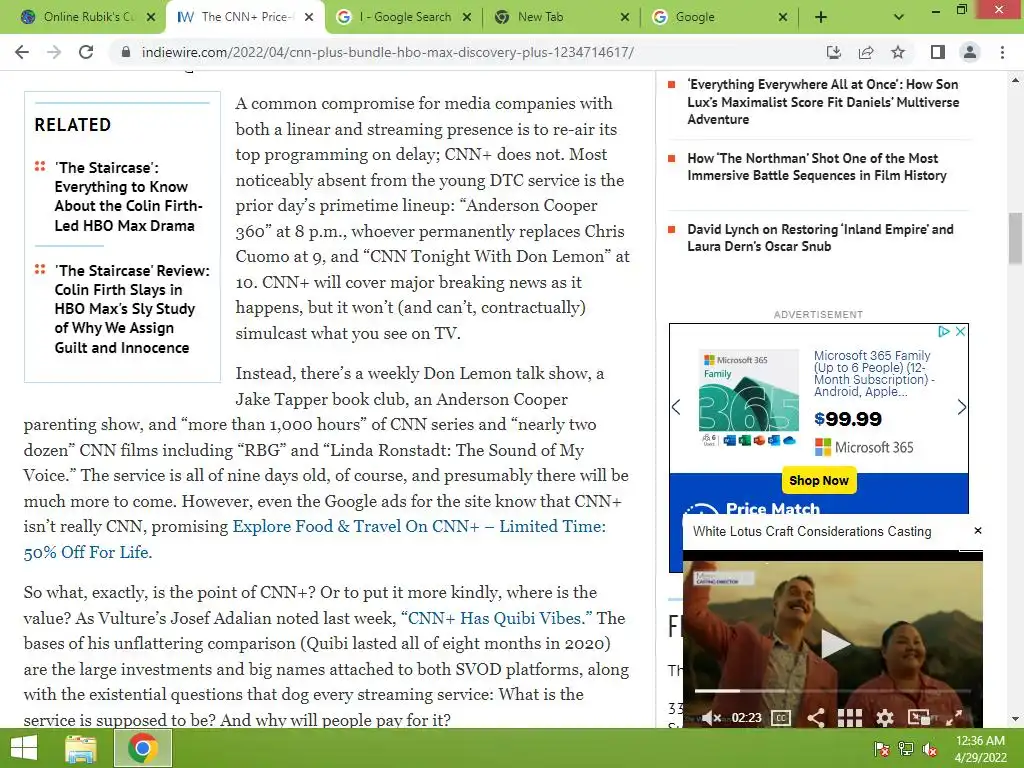
Task: Show previous ad product arrow
Action: click(x=677, y=408)
